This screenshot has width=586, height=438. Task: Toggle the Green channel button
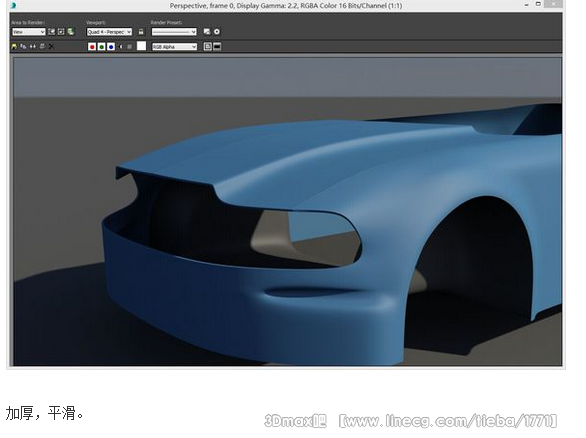[101, 47]
